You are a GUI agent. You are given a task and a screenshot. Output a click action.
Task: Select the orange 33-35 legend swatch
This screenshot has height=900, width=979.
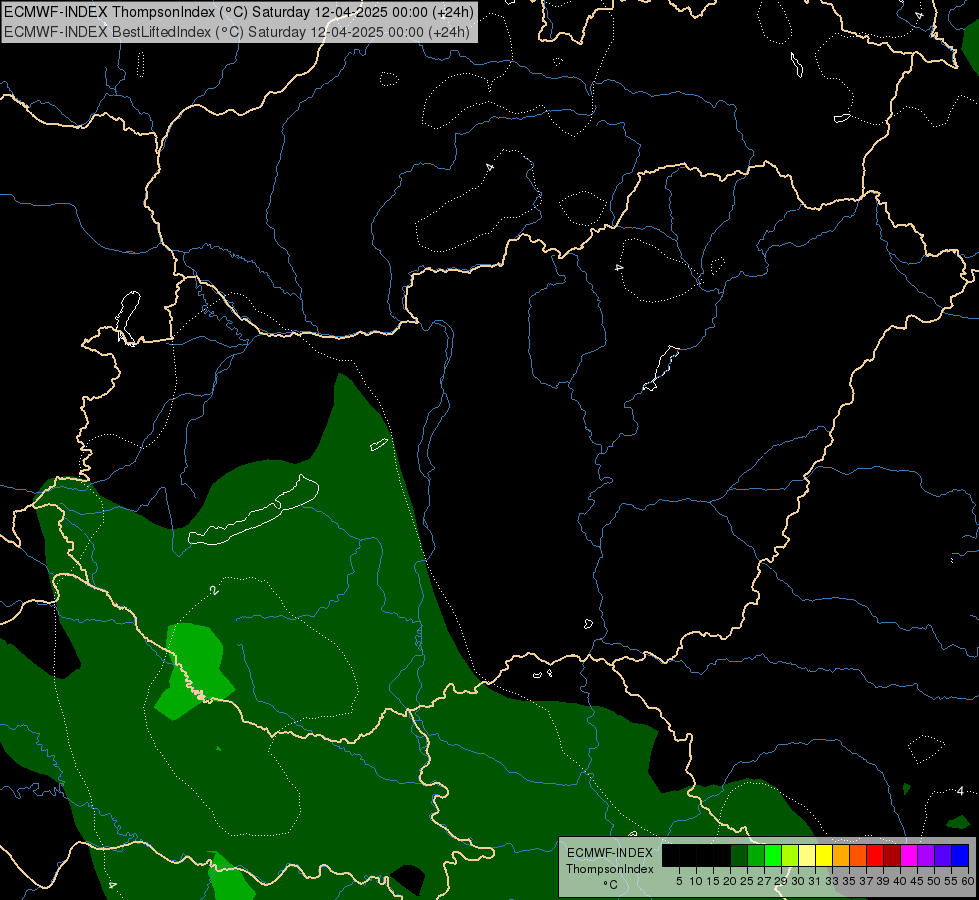click(x=841, y=855)
